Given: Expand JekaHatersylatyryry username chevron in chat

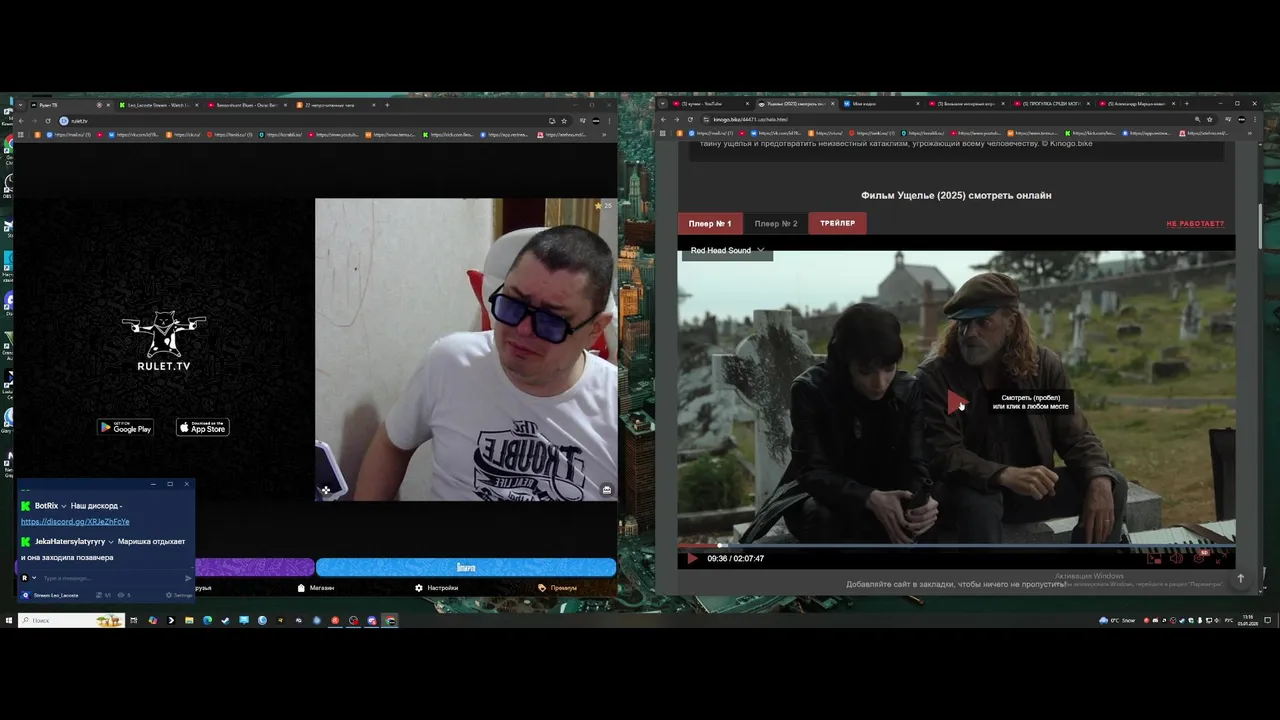Looking at the screenshot, I should click(x=111, y=541).
